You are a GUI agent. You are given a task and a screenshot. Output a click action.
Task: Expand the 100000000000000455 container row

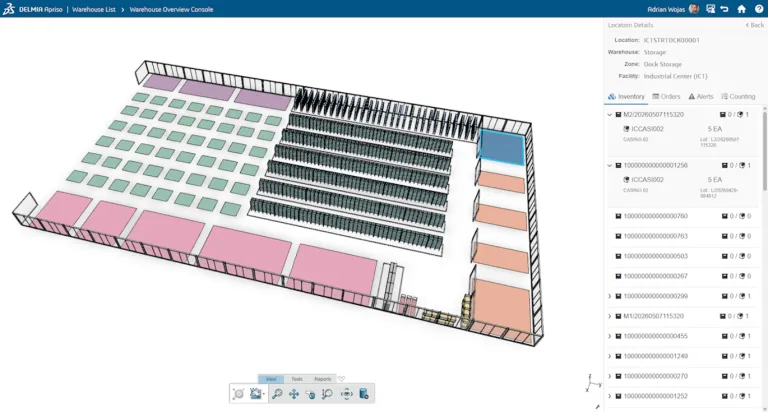click(610, 337)
